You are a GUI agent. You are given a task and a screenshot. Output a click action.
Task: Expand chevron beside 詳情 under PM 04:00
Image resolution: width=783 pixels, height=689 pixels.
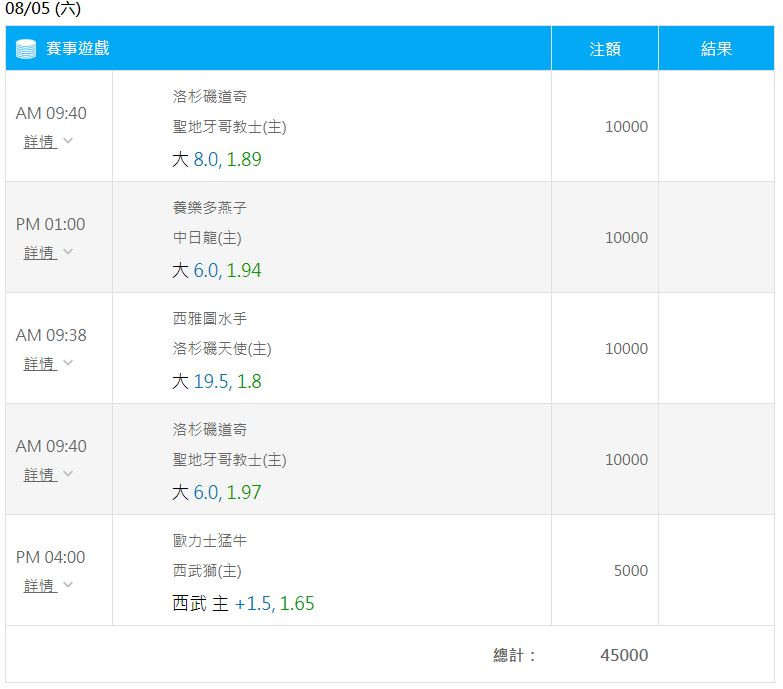[68, 585]
